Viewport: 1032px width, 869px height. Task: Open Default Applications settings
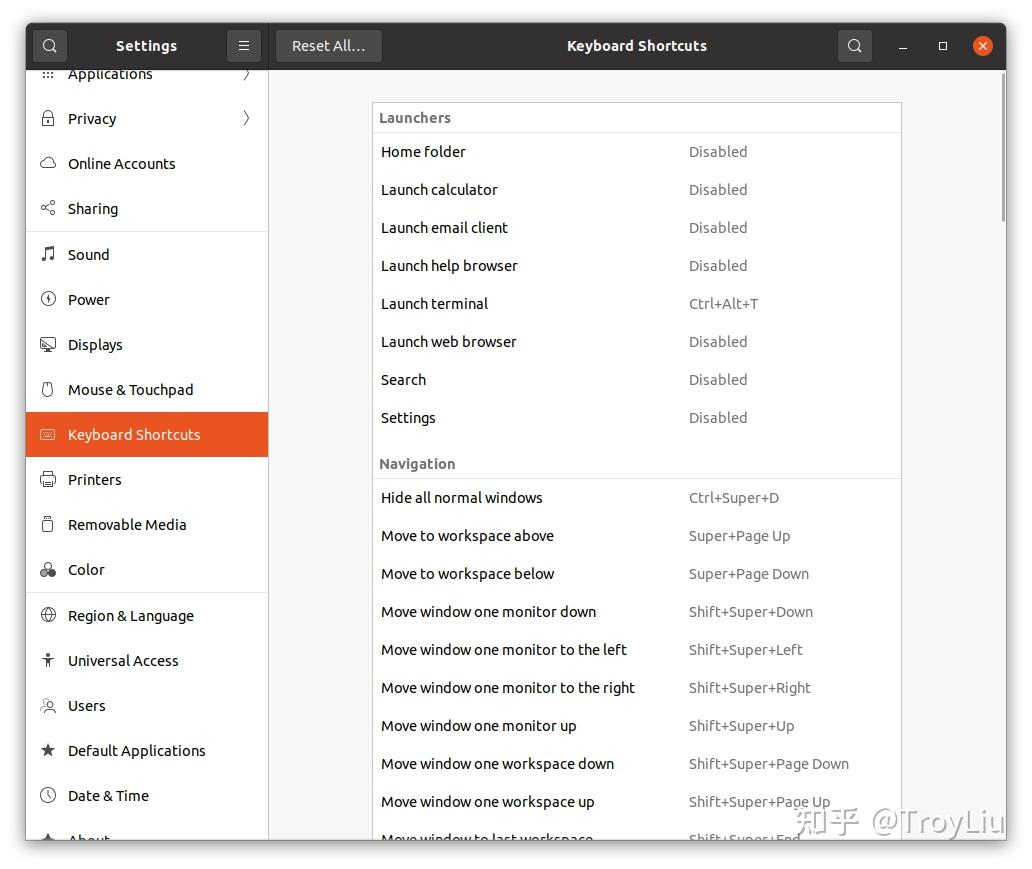click(137, 750)
